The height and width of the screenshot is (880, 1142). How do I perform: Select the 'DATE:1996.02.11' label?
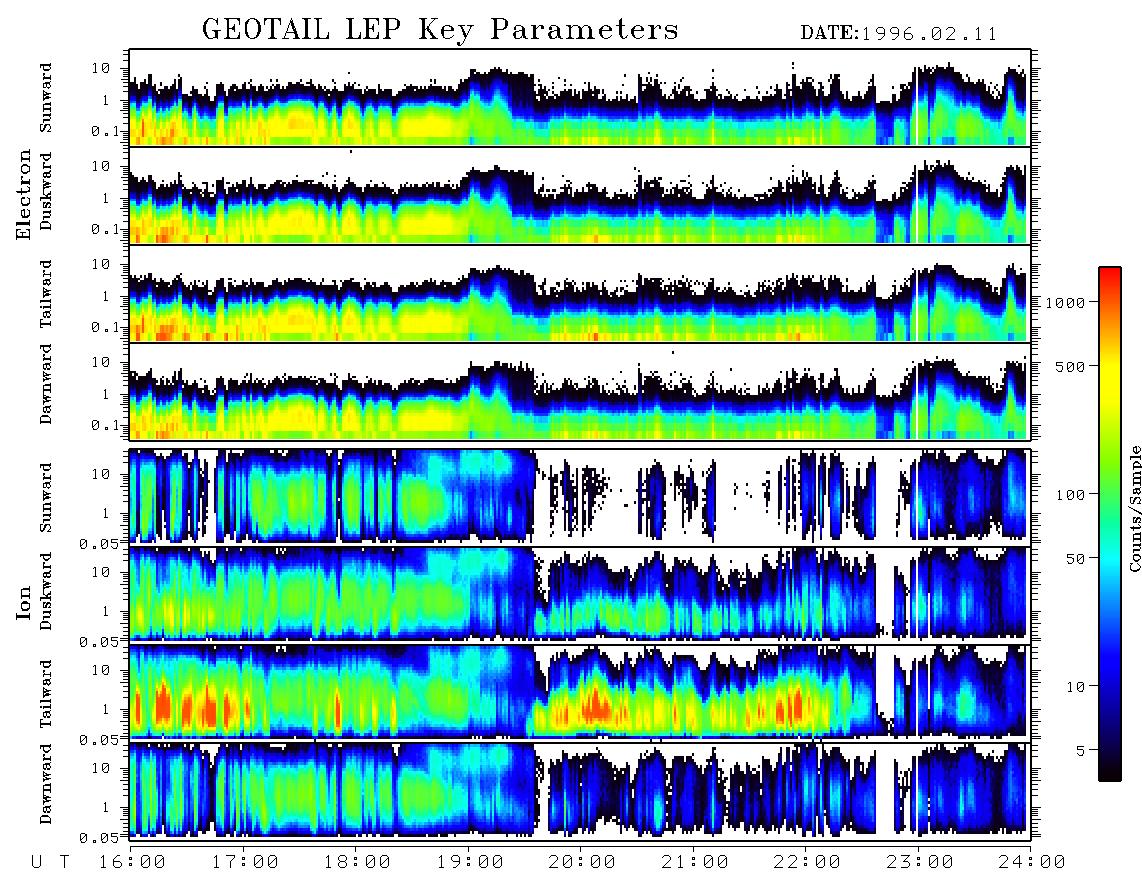click(x=899, y=34)
